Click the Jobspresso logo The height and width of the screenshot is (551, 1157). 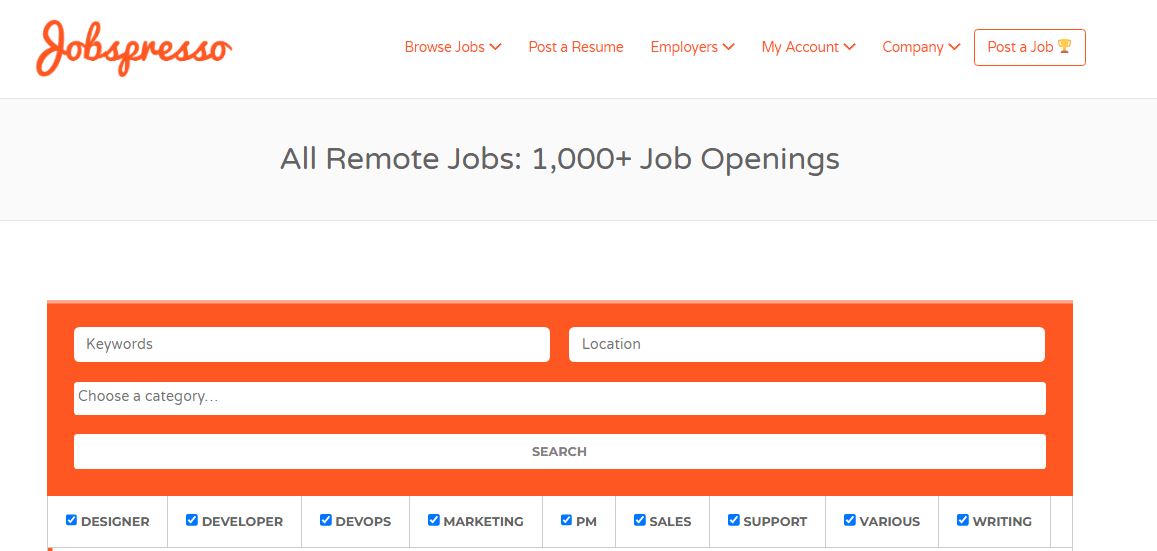pos(134,48)
